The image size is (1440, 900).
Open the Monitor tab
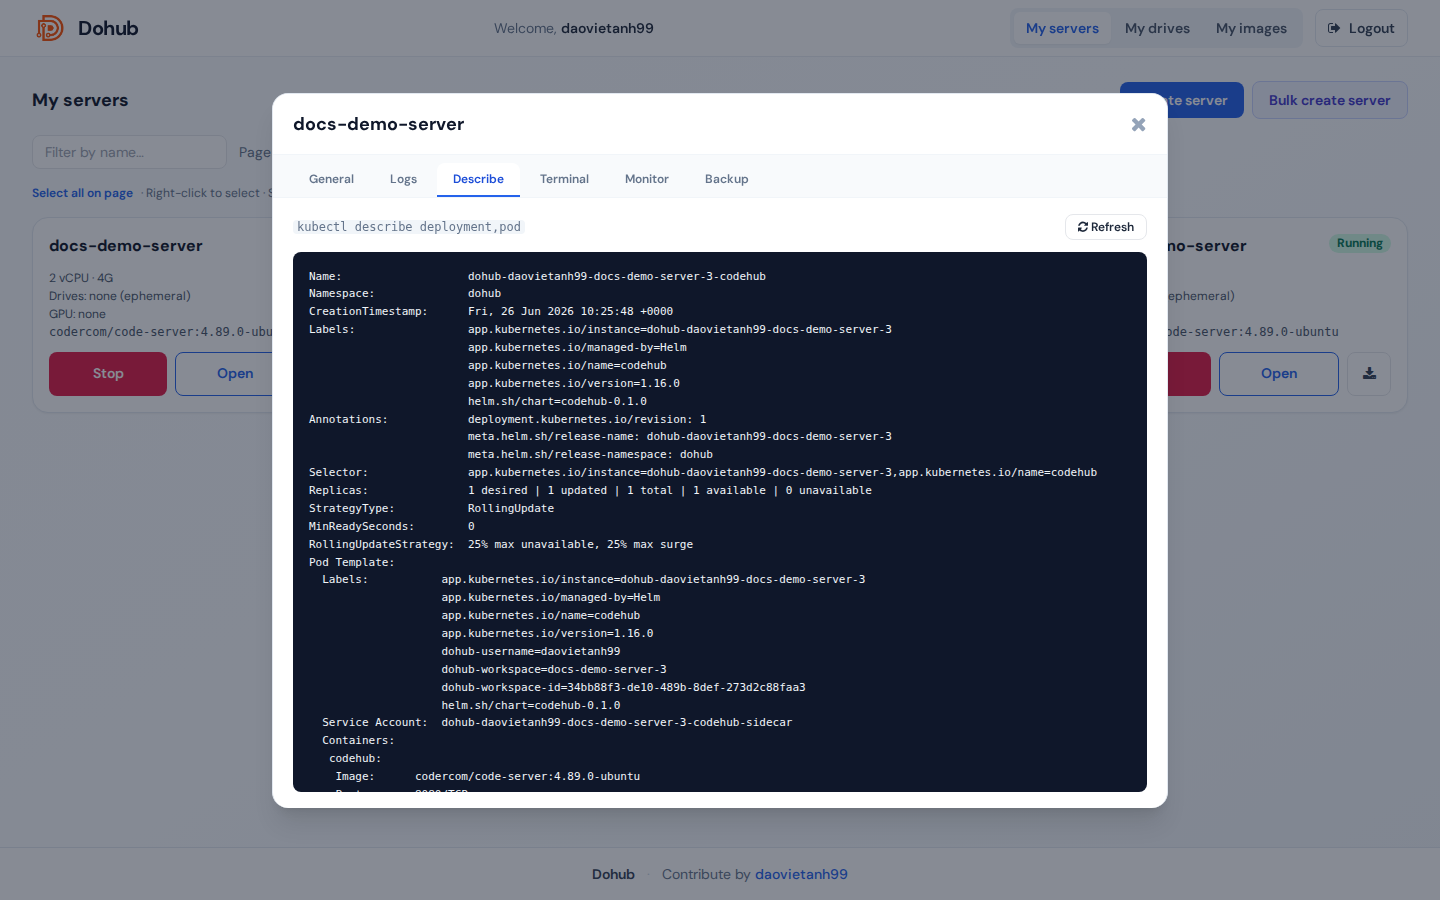click(x=647, y=179)
